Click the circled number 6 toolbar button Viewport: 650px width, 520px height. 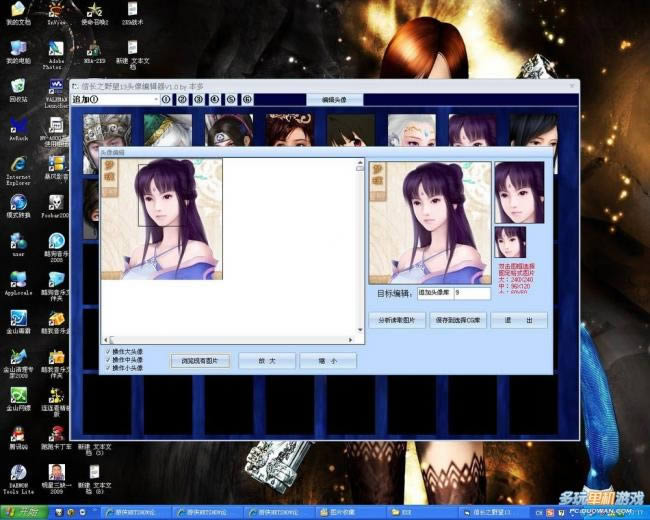click(x=247, y=99)
